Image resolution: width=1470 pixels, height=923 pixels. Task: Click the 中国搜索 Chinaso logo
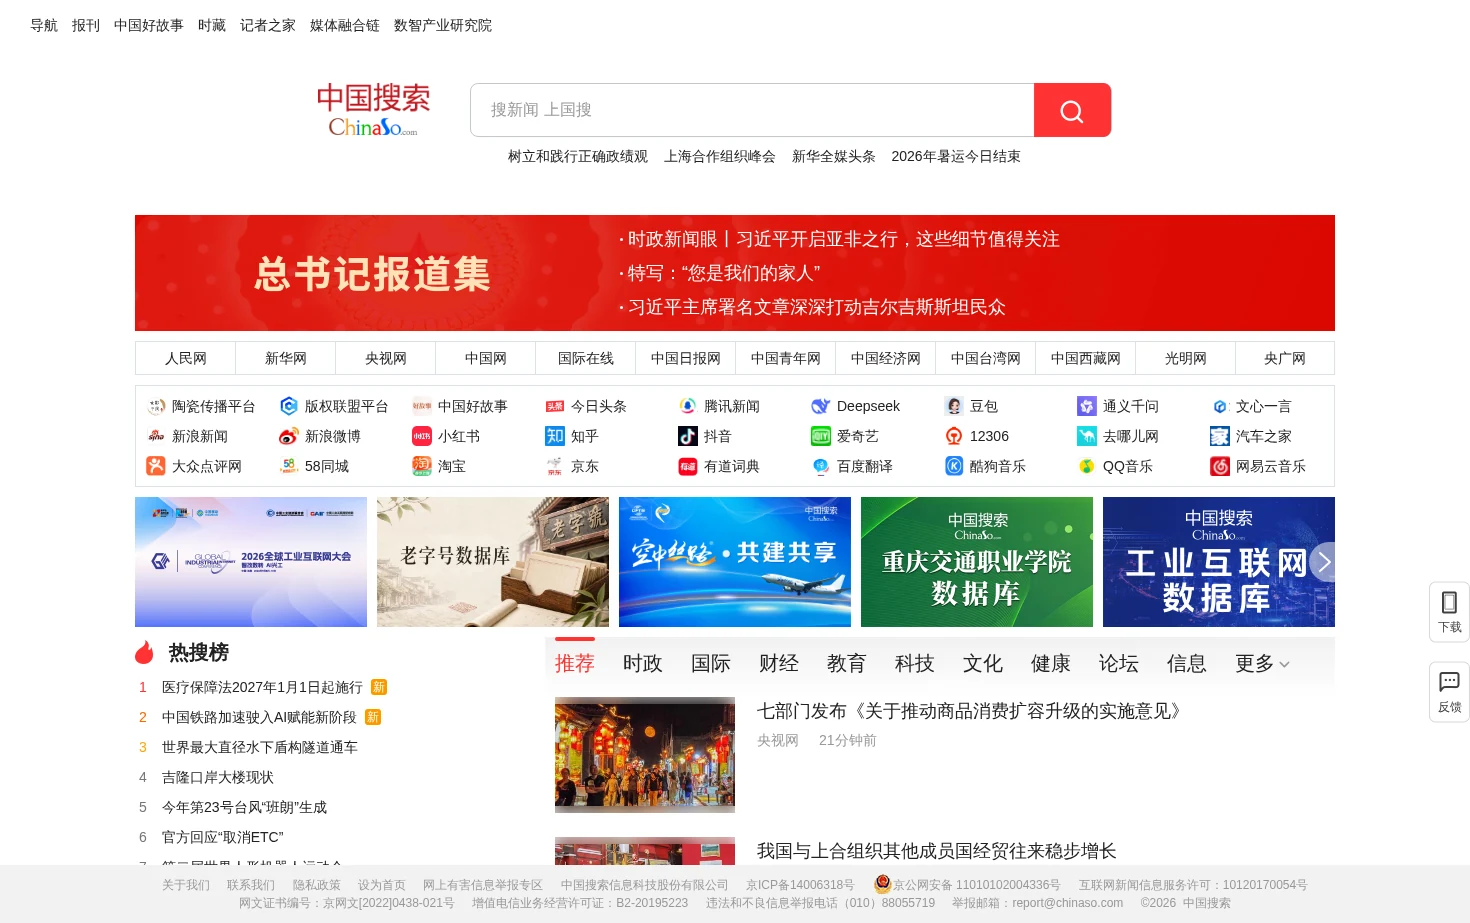coord(373,110)
